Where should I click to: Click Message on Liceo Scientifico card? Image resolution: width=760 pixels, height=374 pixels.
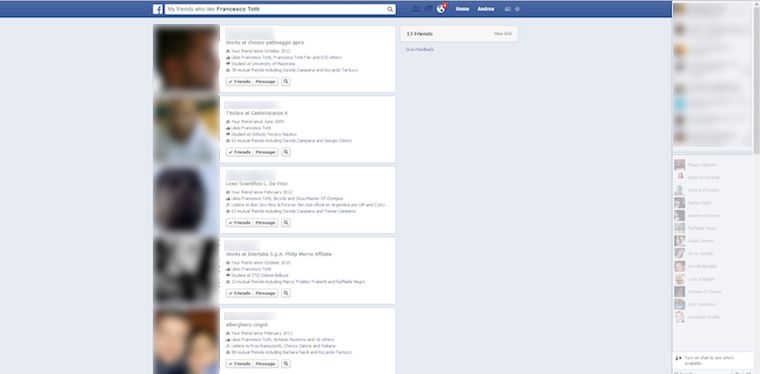click(266, 223)
